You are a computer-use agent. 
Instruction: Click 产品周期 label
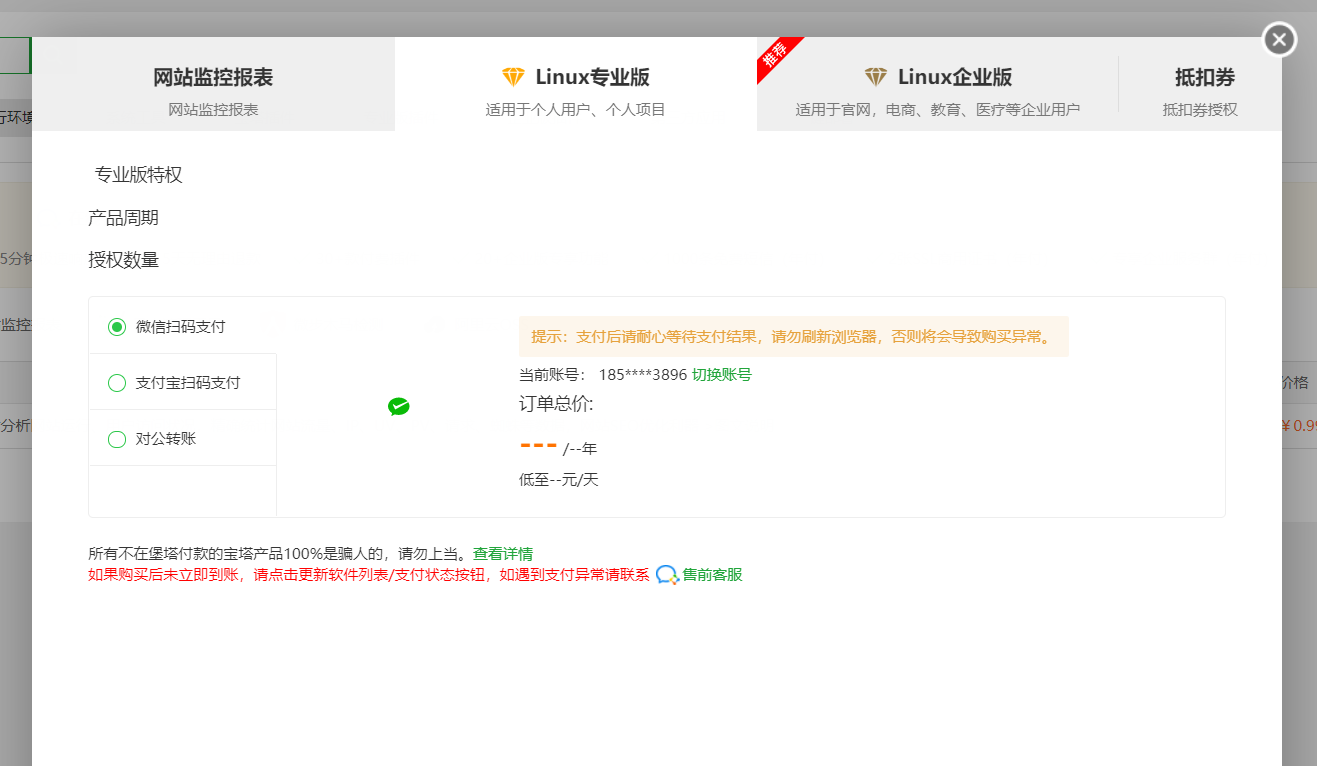pos(123,218)
